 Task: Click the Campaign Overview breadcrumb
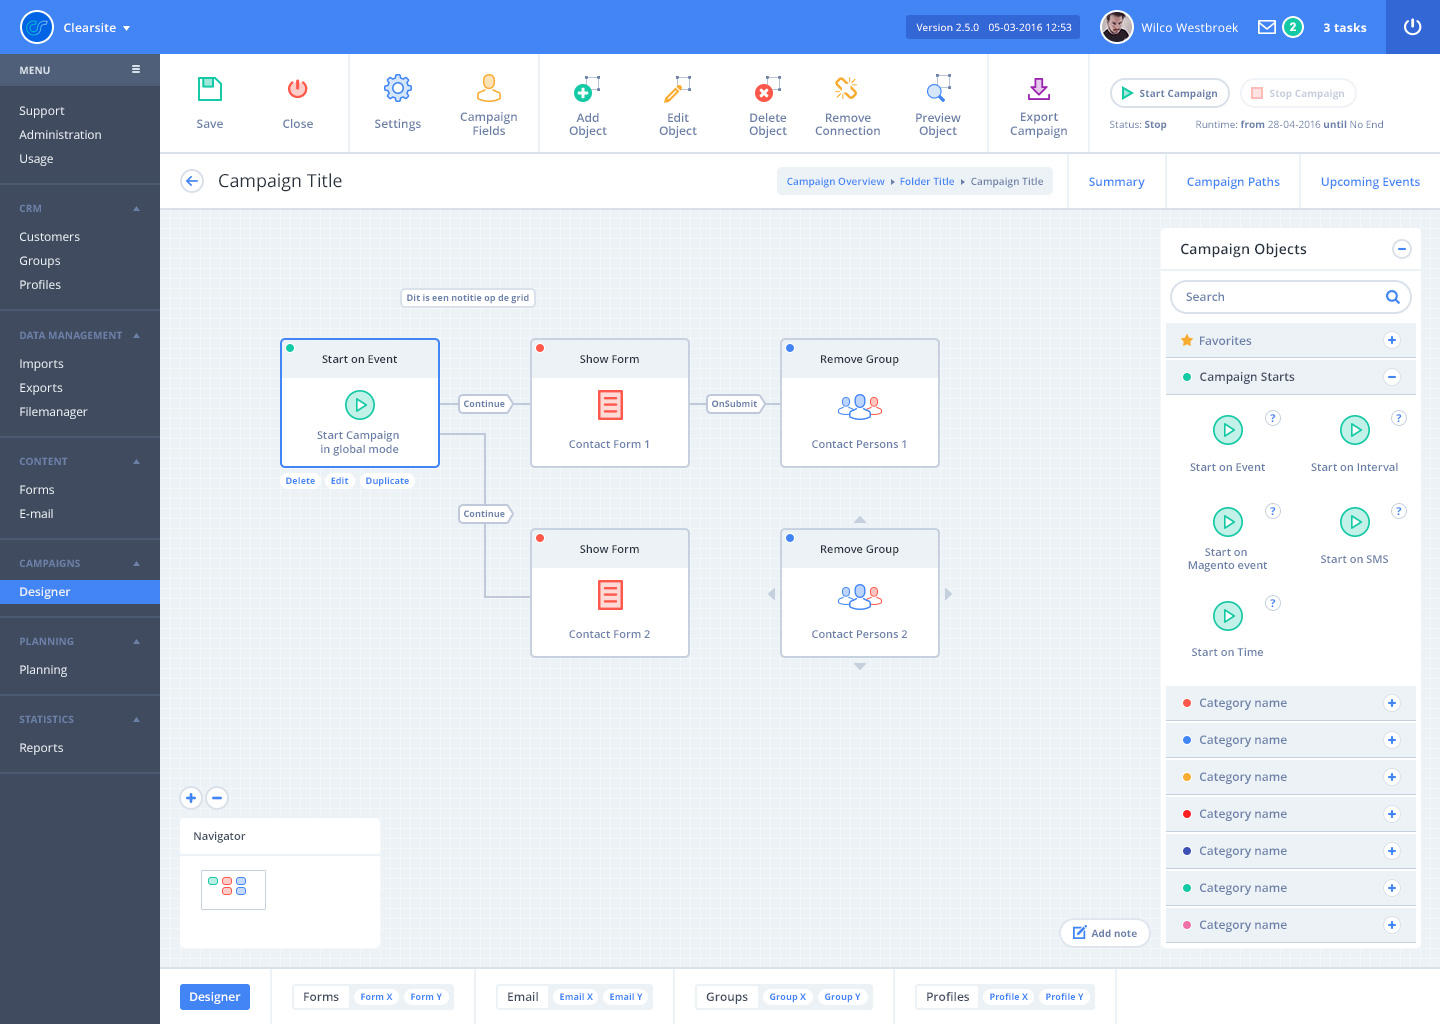pyautogui.click(x=835, y=182)
